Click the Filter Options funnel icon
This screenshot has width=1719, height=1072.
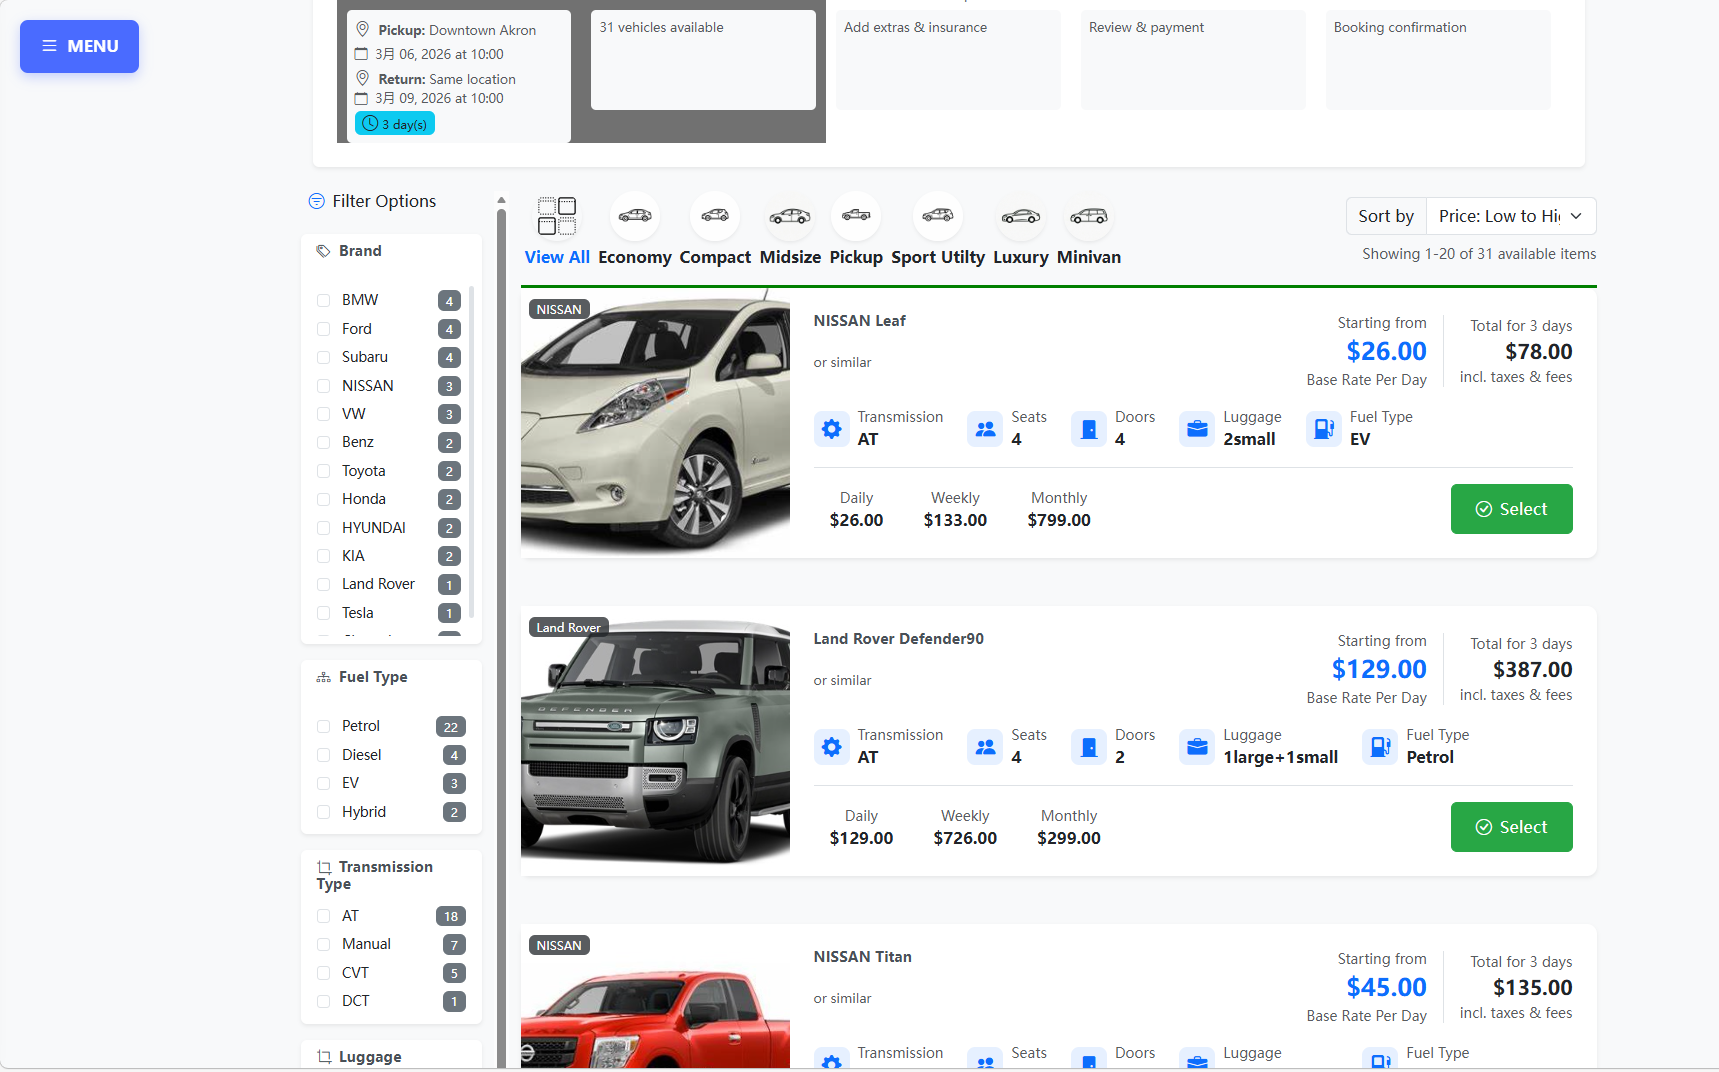coord(316,201)
